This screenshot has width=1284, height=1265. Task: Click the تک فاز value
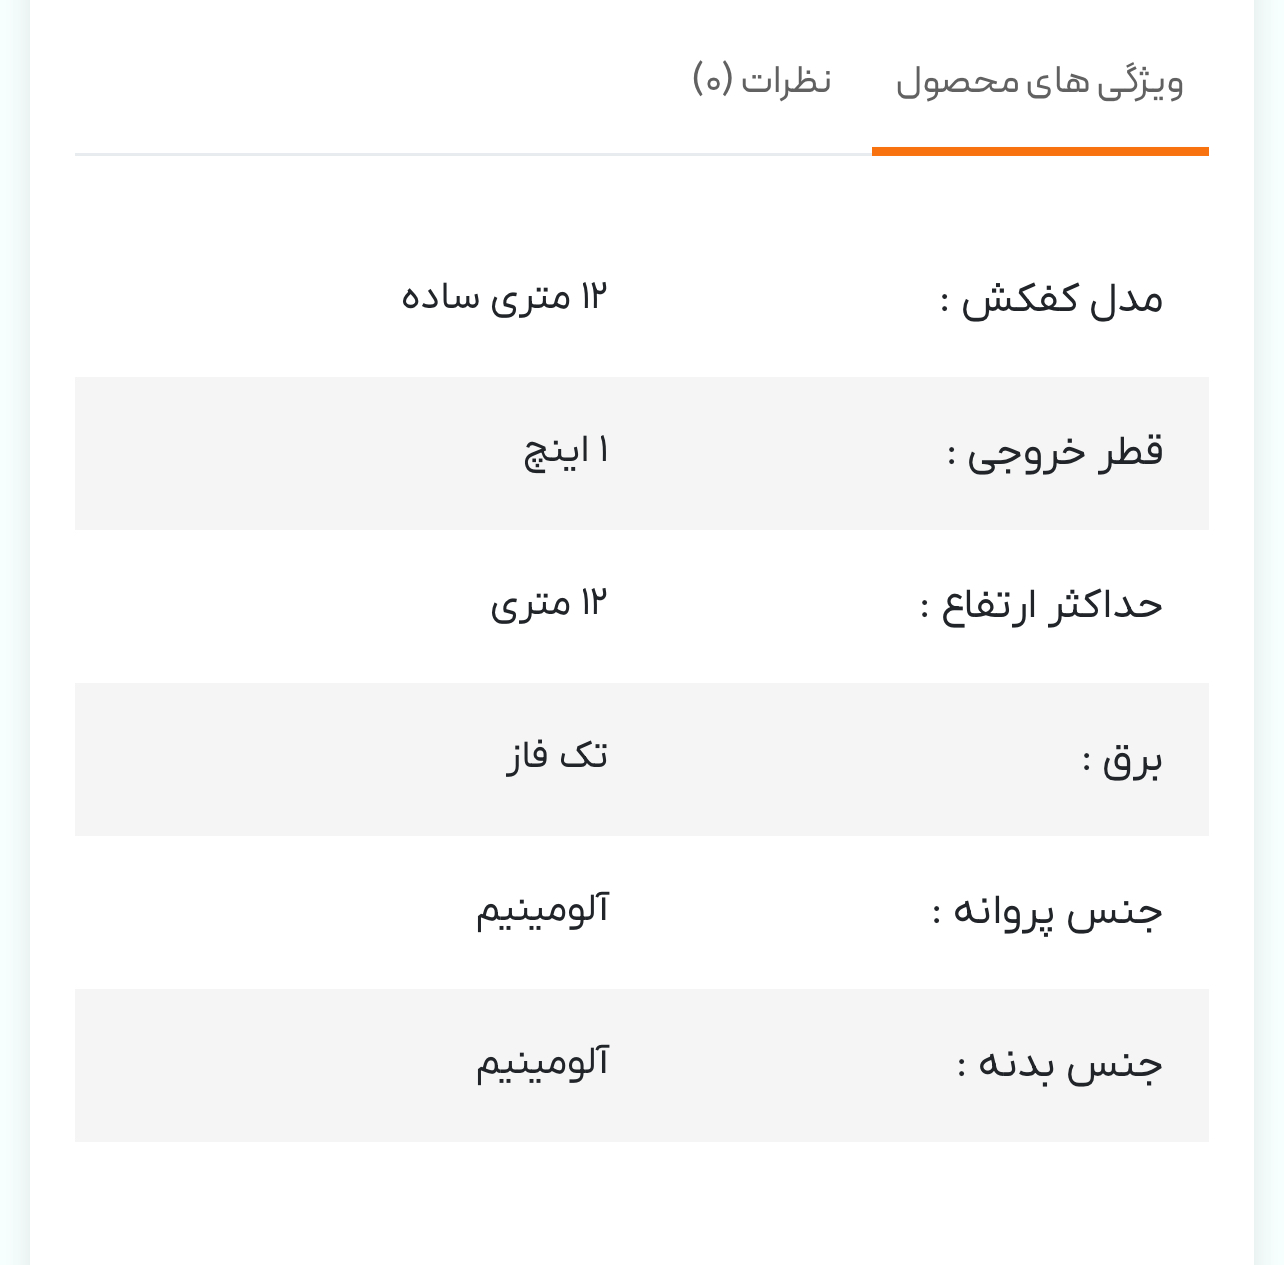point(557,755)
